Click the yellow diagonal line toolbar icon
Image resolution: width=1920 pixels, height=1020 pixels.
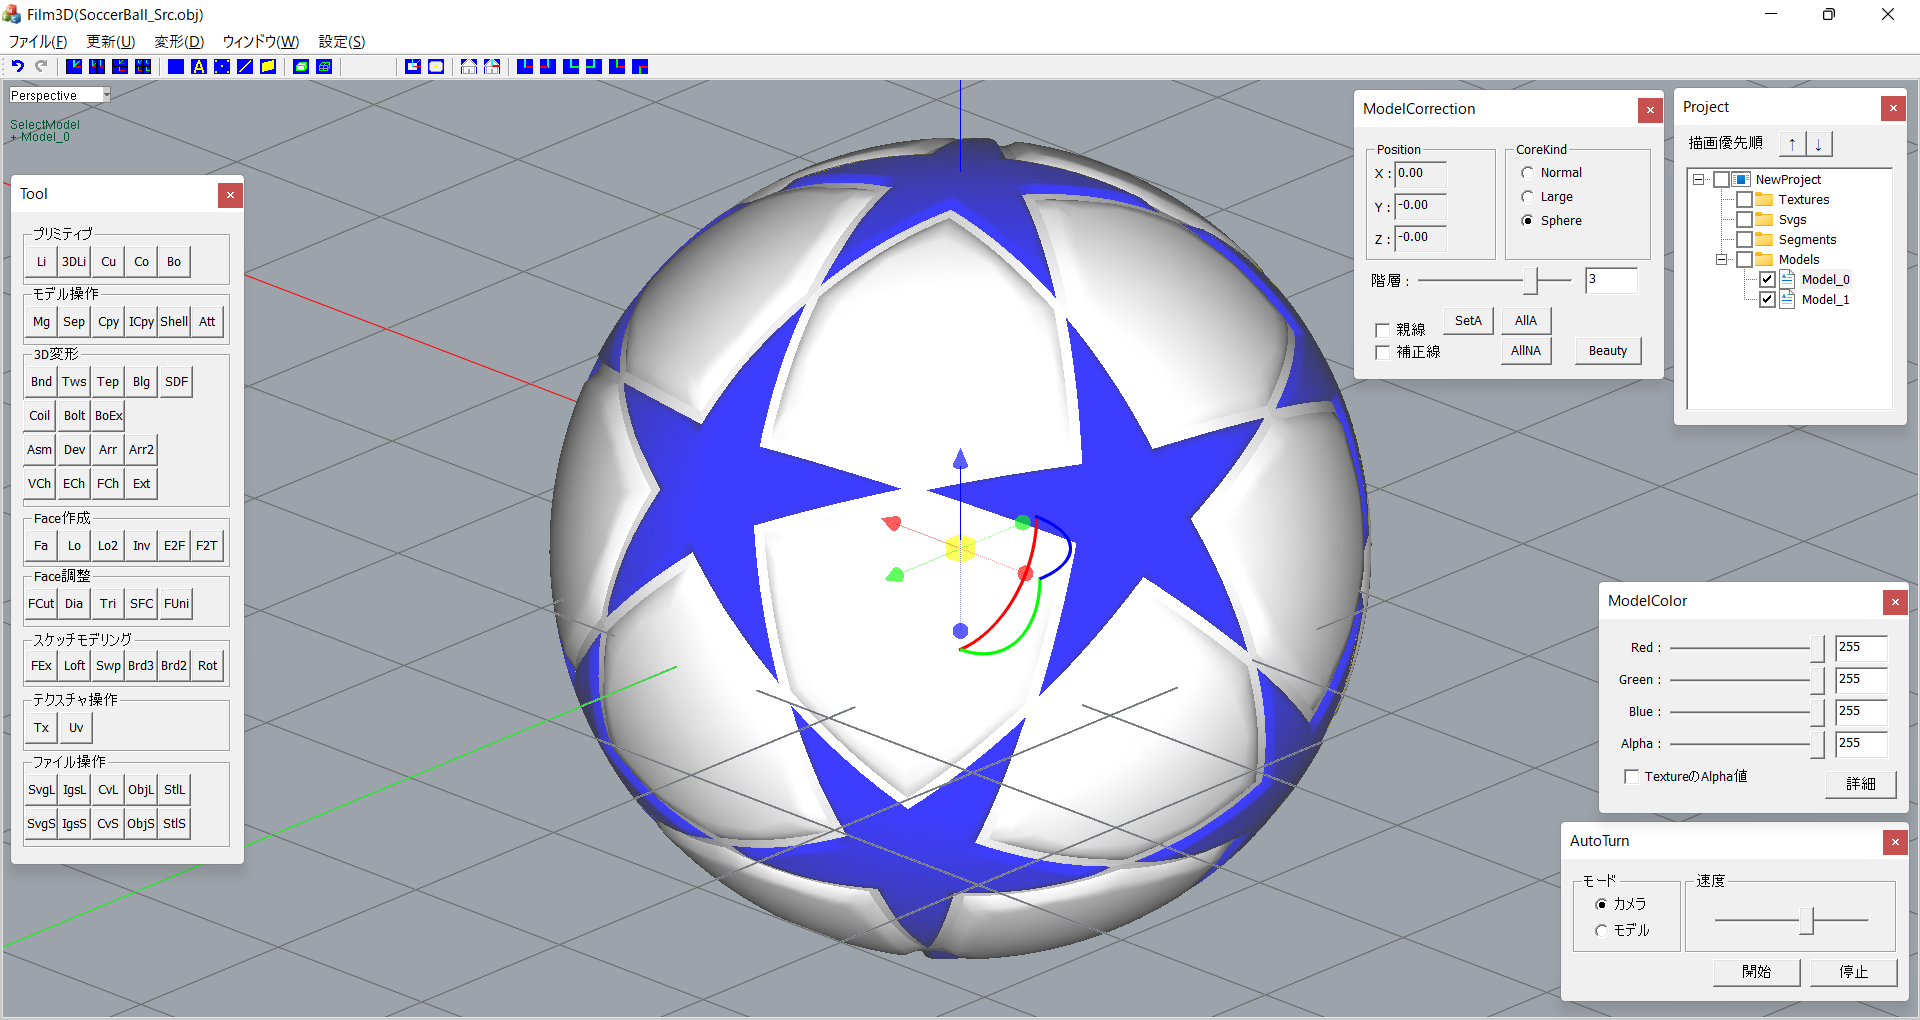245,66
